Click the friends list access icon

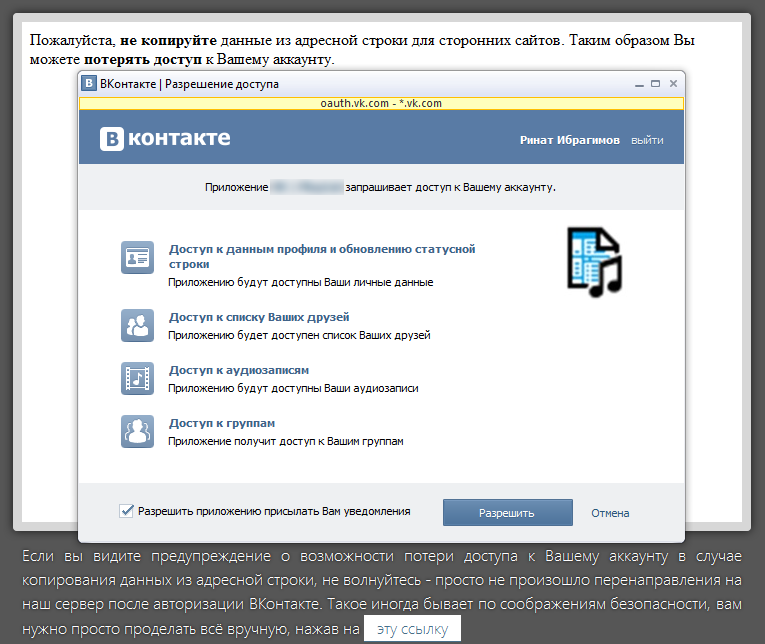tap(138, 325)
